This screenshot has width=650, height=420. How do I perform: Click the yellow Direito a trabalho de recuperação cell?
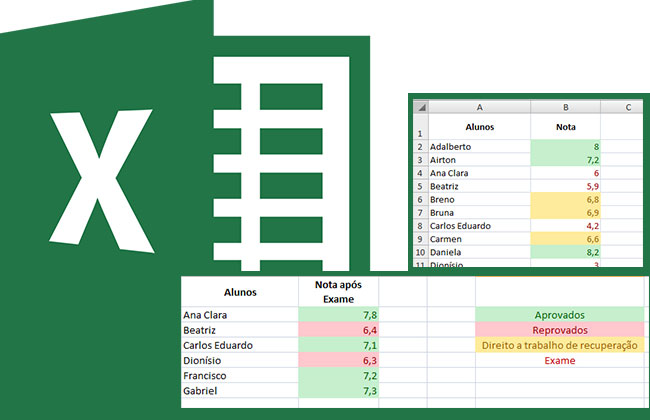tap(560, 345)
